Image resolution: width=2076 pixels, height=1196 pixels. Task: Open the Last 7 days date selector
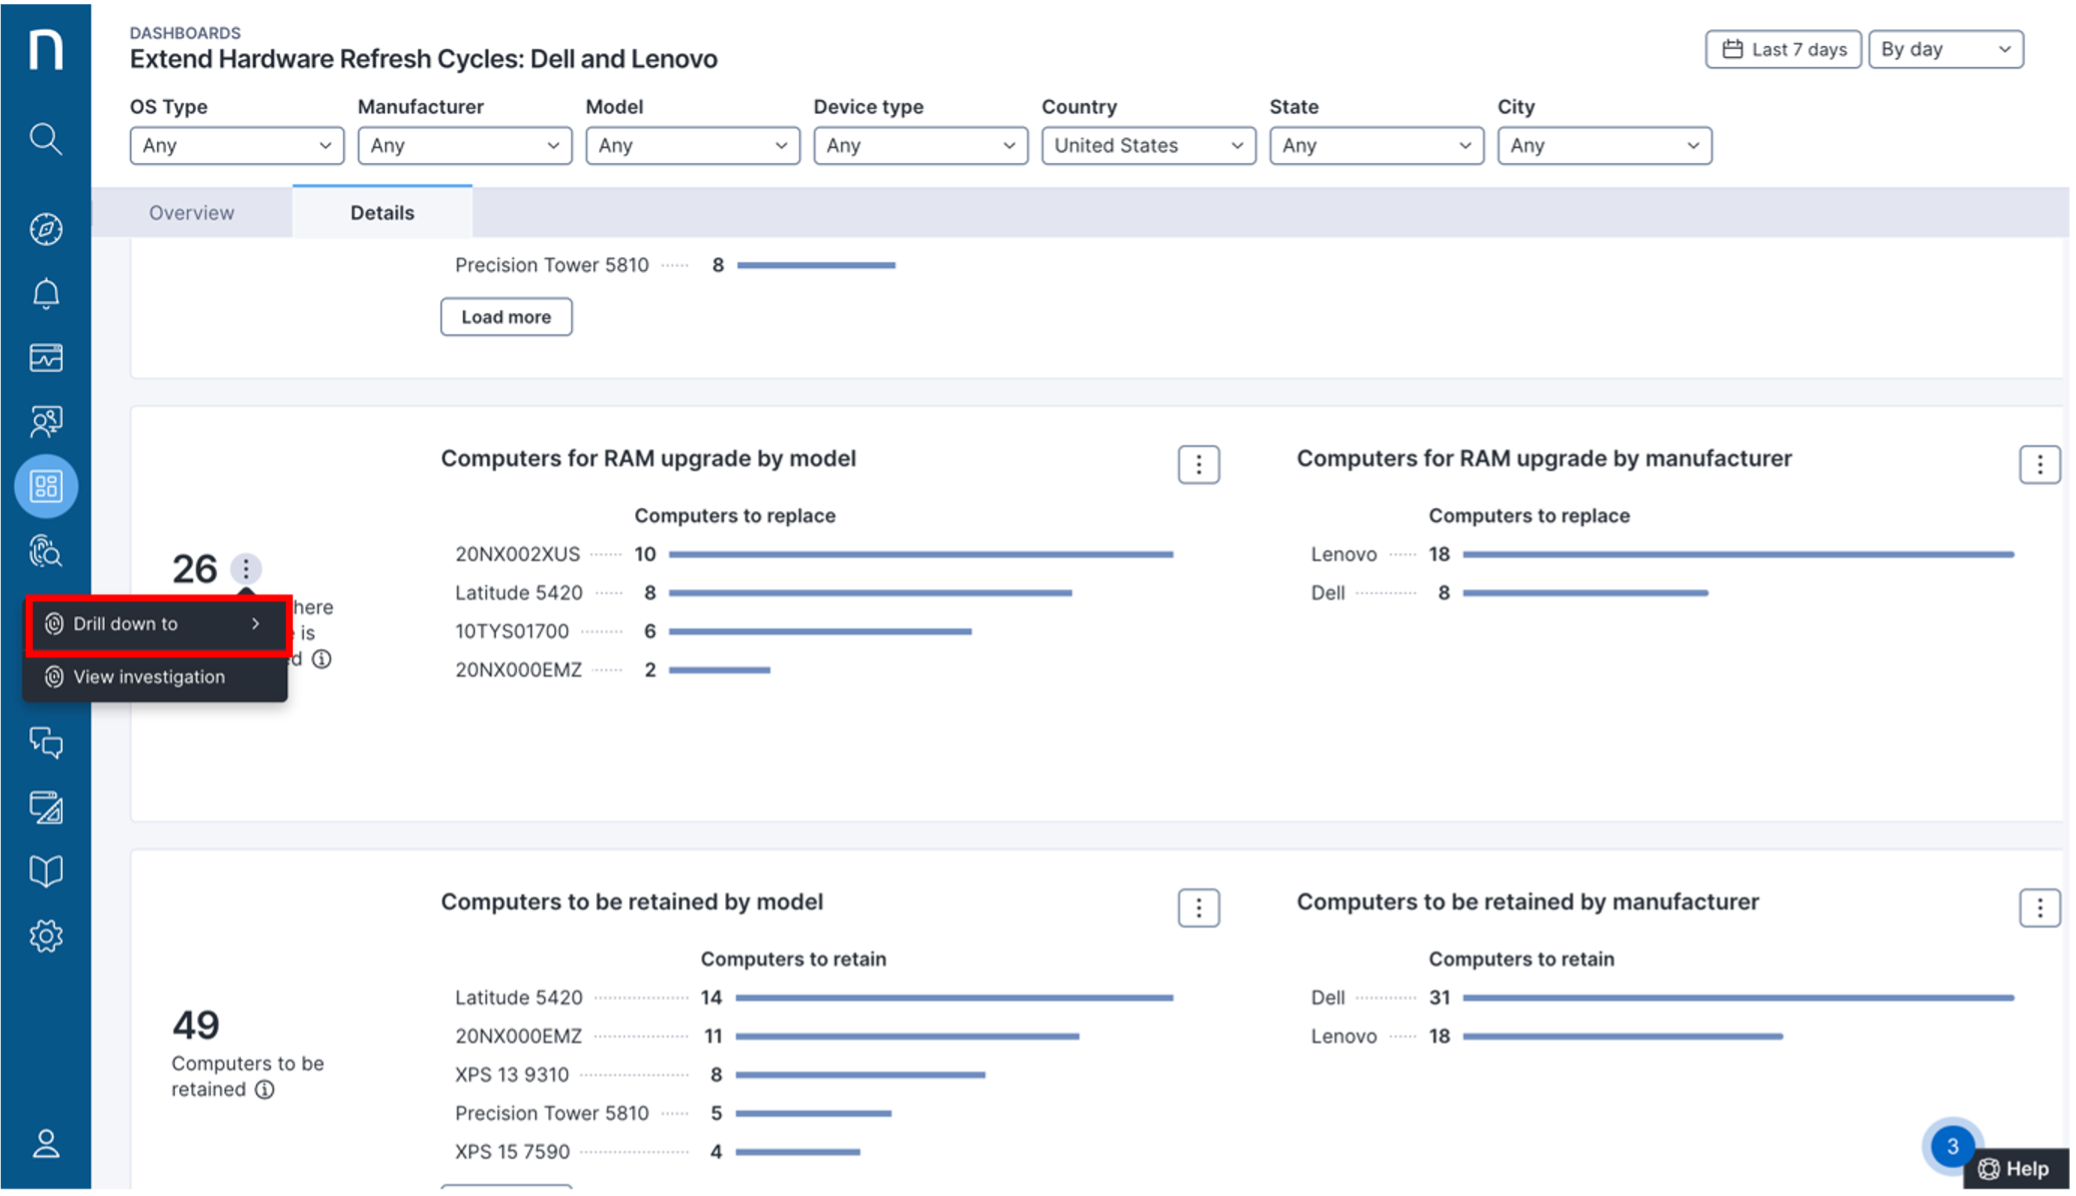click(x=1782, y=48)
